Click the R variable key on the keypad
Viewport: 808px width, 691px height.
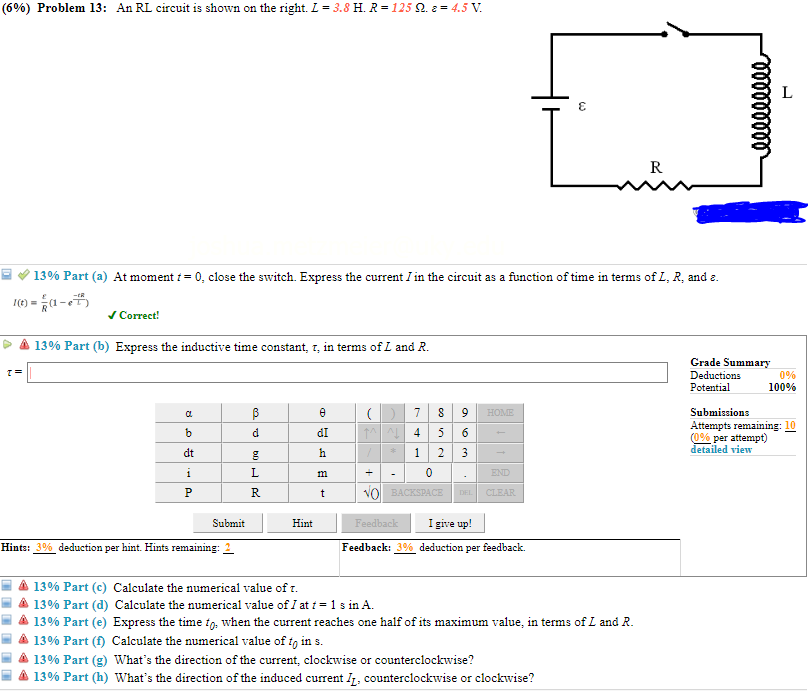click(x=254, y=492)
